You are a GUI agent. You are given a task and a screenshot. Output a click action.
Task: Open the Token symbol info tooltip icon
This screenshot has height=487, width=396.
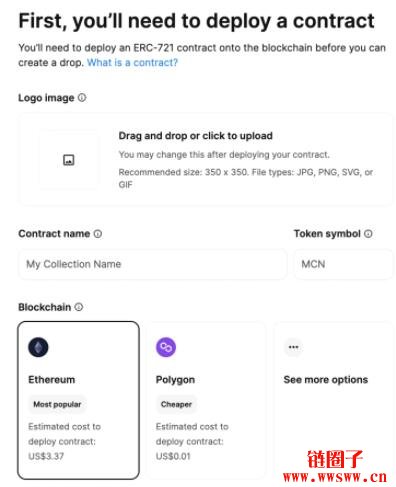click(x=368, y=234)
